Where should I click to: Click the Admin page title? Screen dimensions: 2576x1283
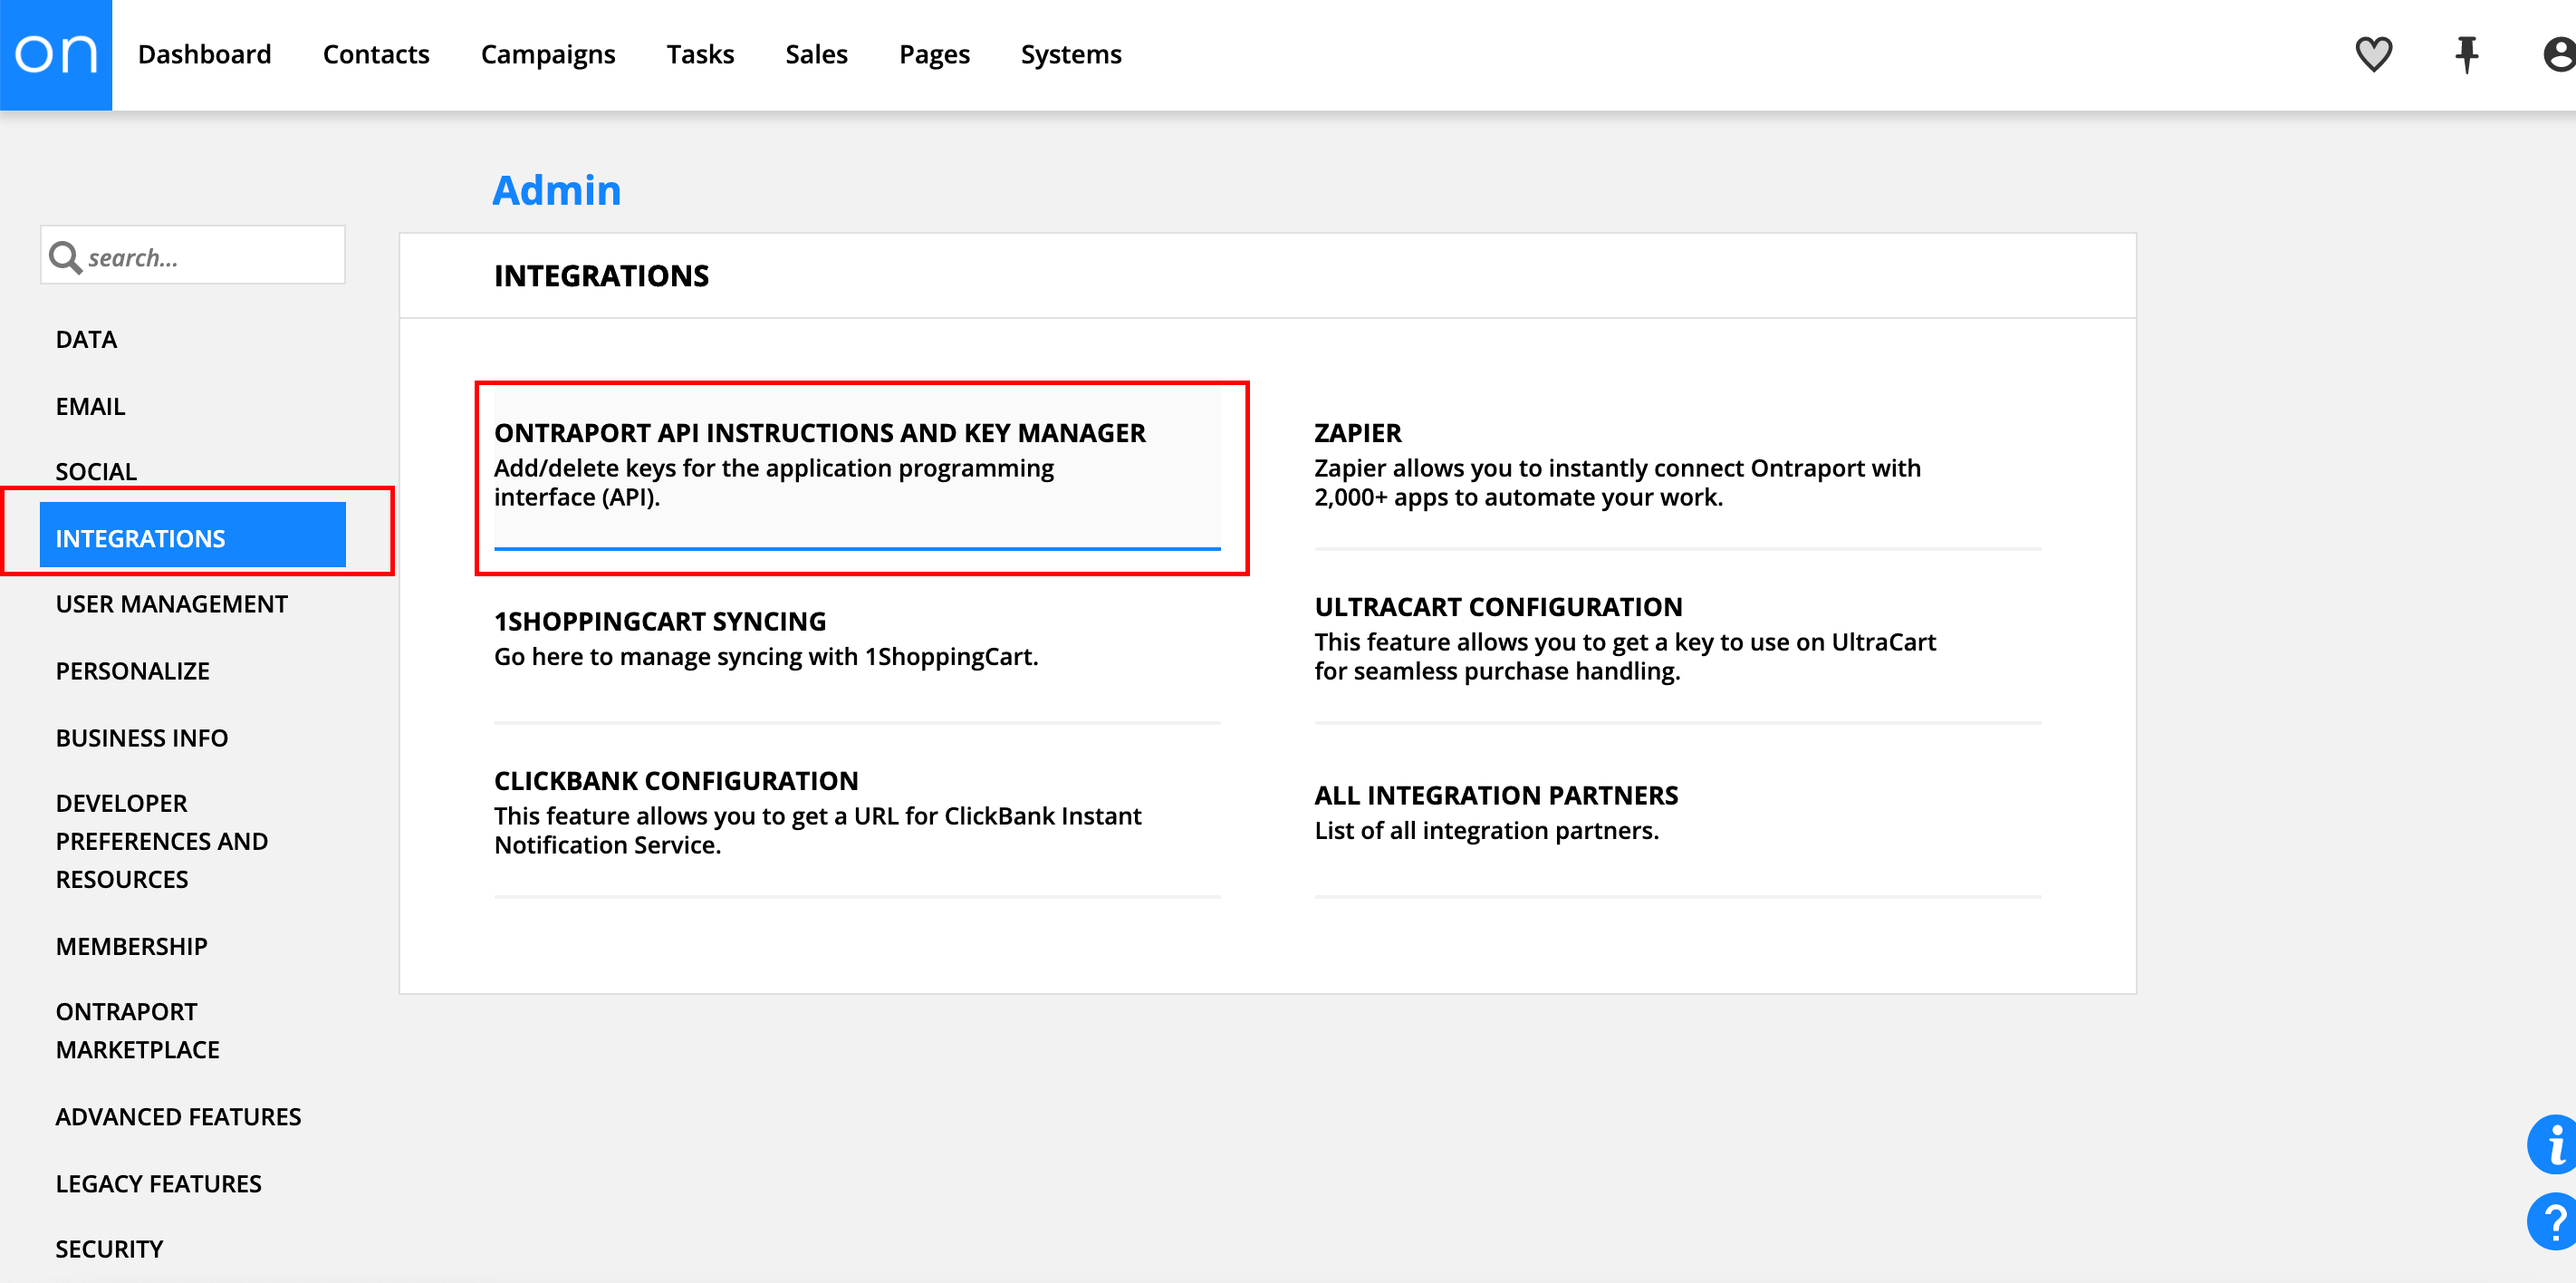[x=557, y=190]
